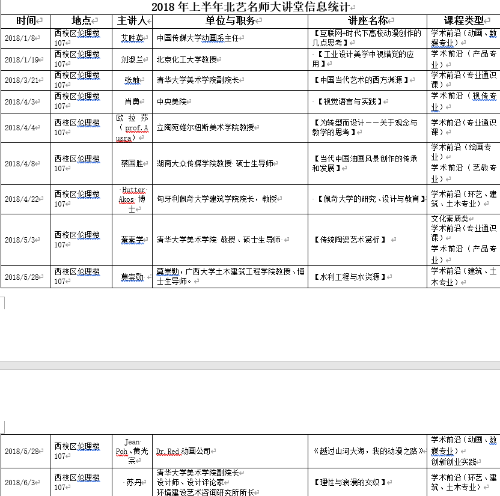Click the cell 中国传媒大学动画系主任

click(198, 38)
